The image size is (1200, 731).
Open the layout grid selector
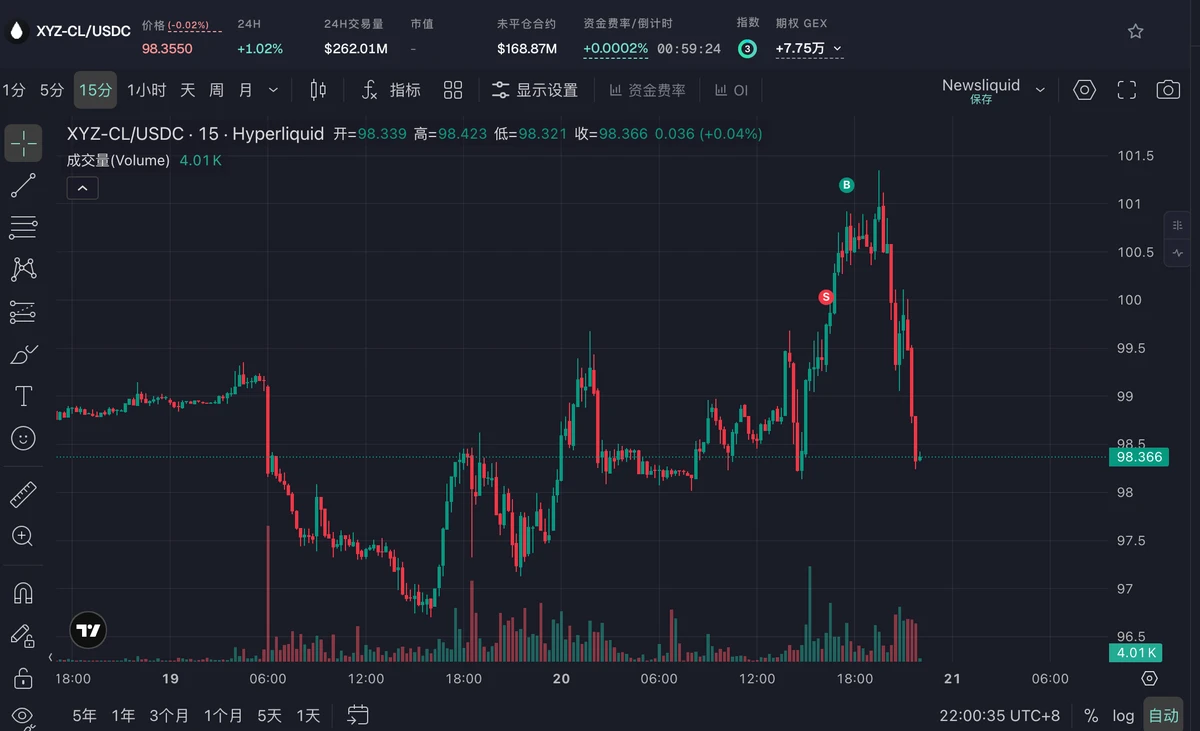coord(453,90)
